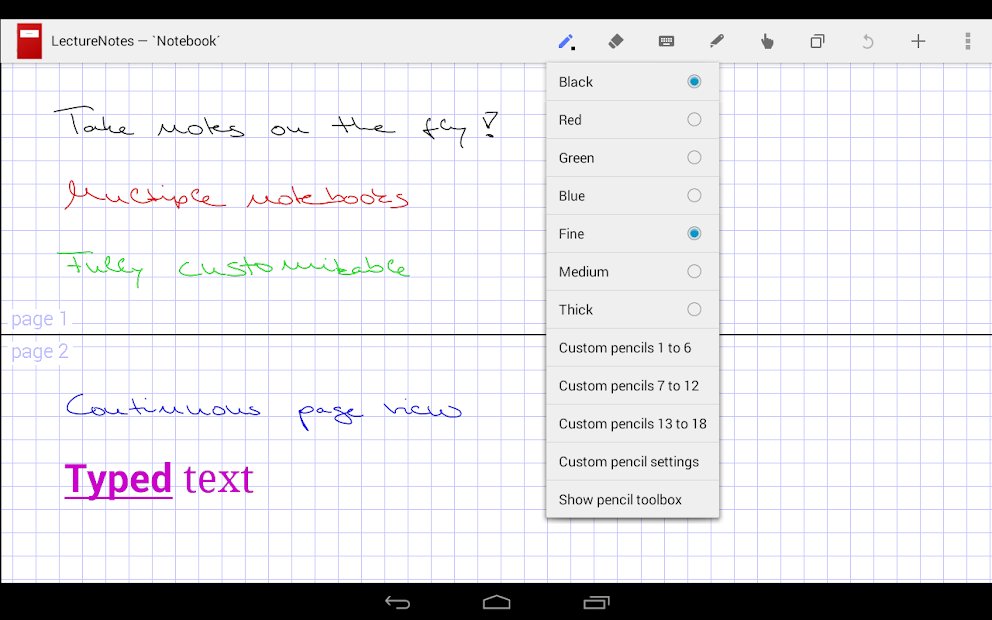Select the Marker tool
Viewport: 992px width, 620px height.
pos(716,41)
